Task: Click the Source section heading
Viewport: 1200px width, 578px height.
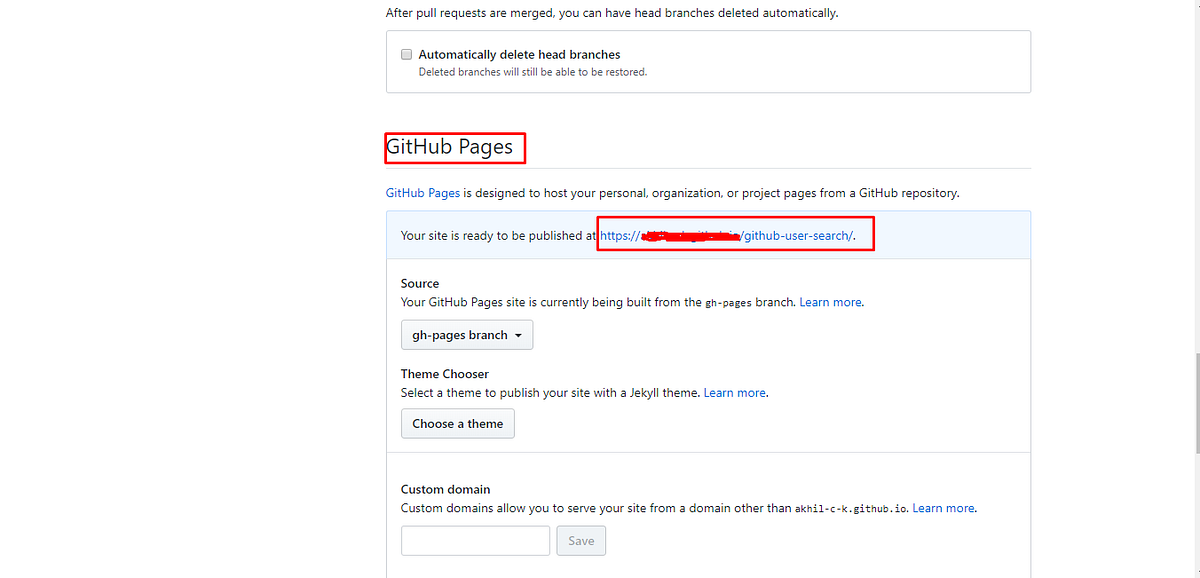Action: point(419,283)
